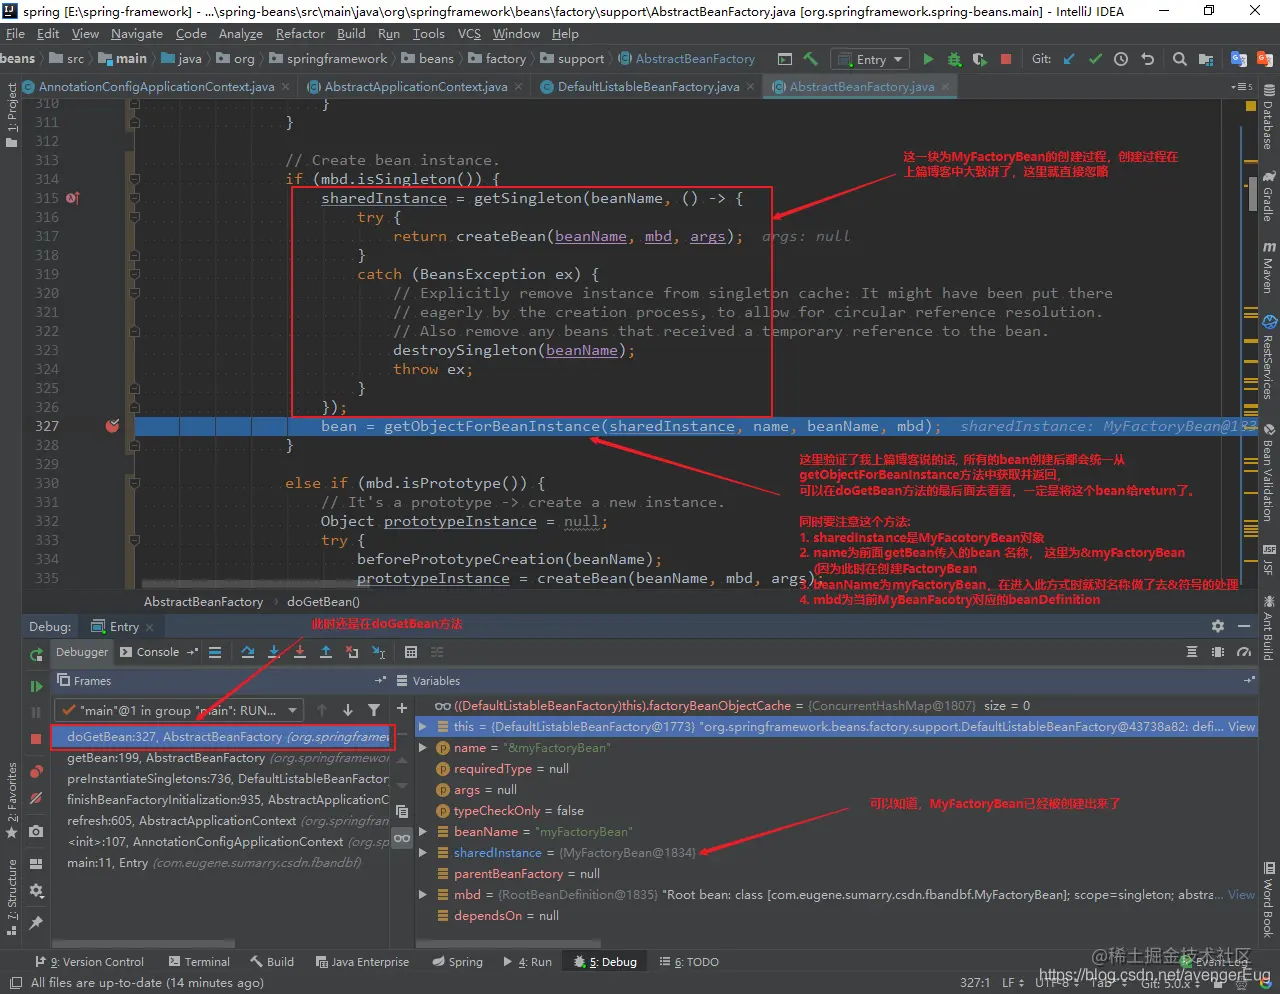Open Entry run configuration dropdown
This screenshot has height=994, width=1280.
869,59
